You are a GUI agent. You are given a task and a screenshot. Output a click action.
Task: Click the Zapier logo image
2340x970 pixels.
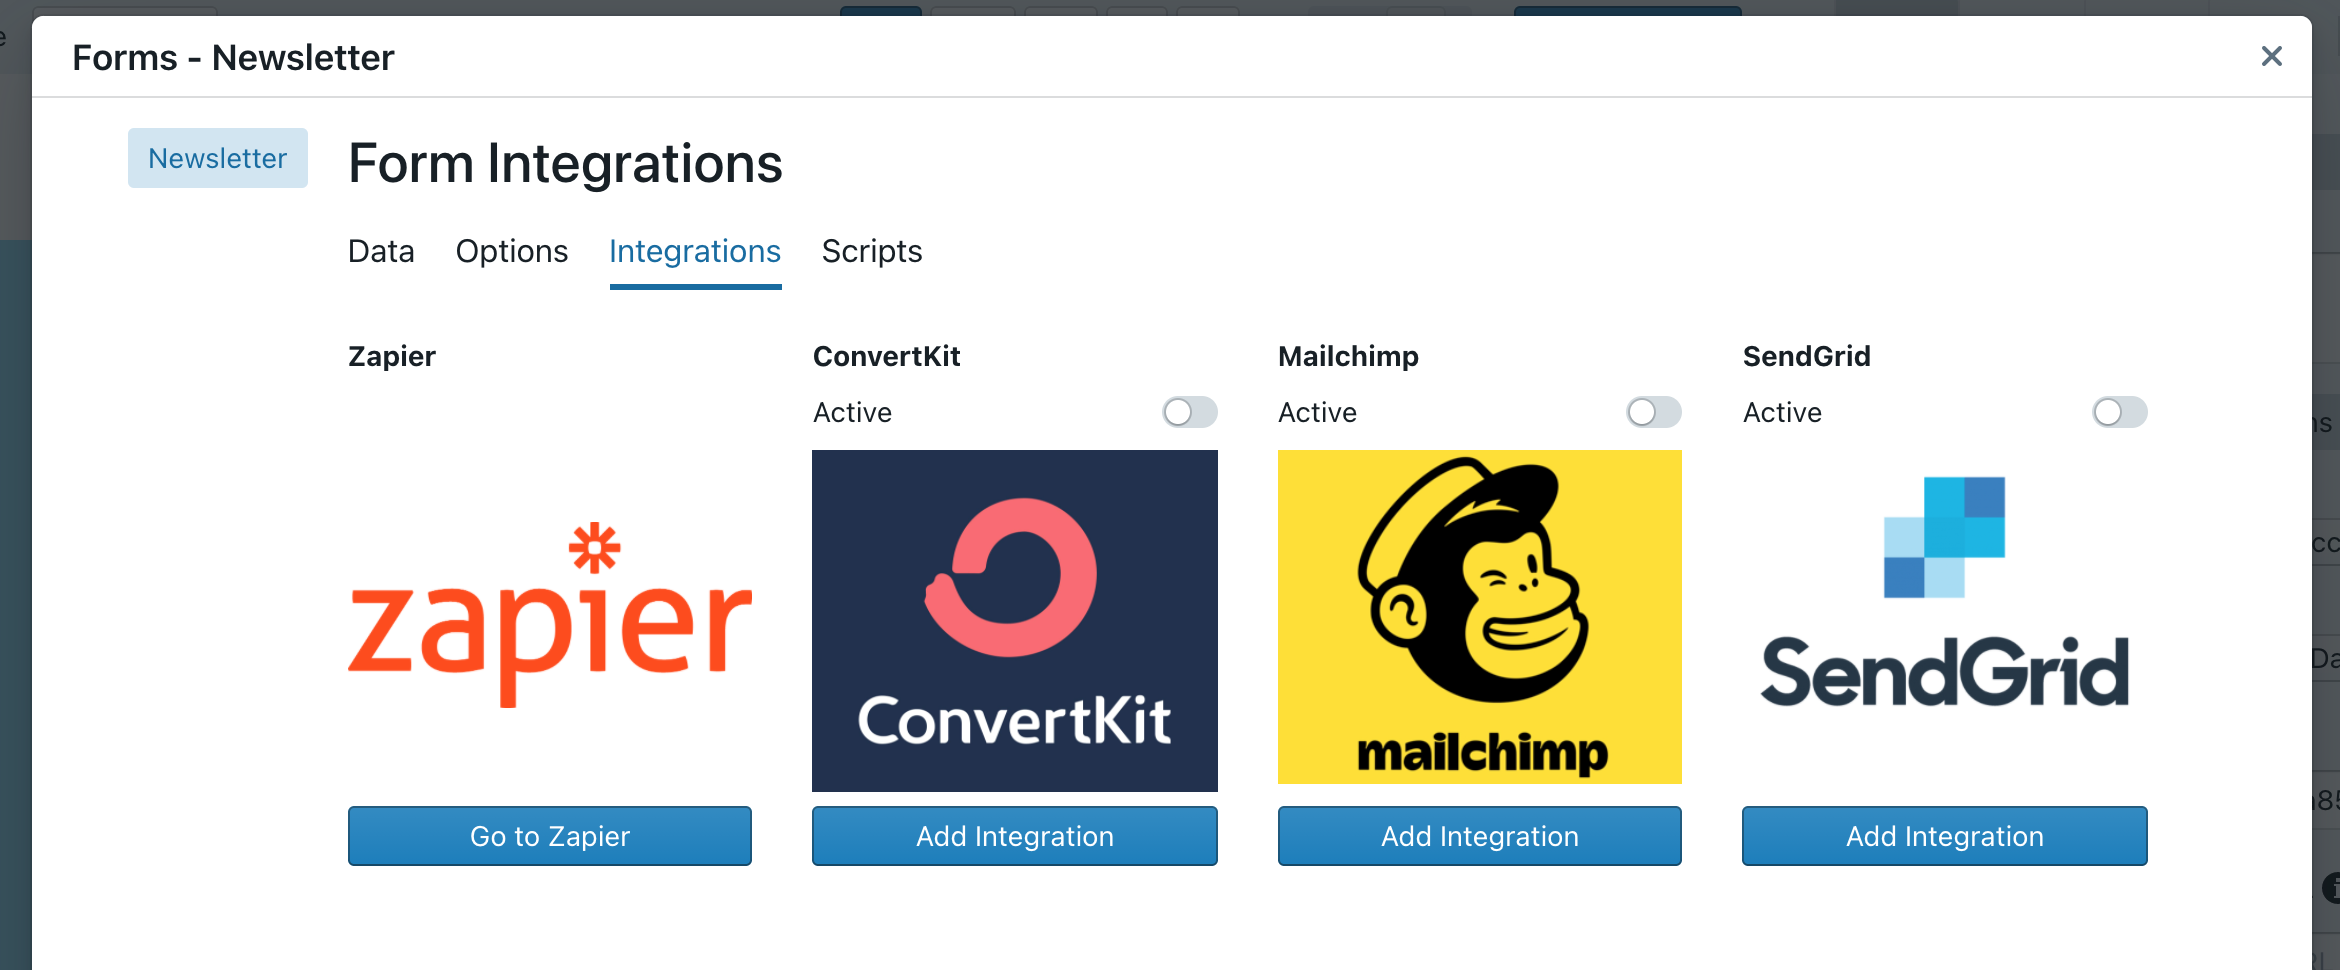[550, 615]
